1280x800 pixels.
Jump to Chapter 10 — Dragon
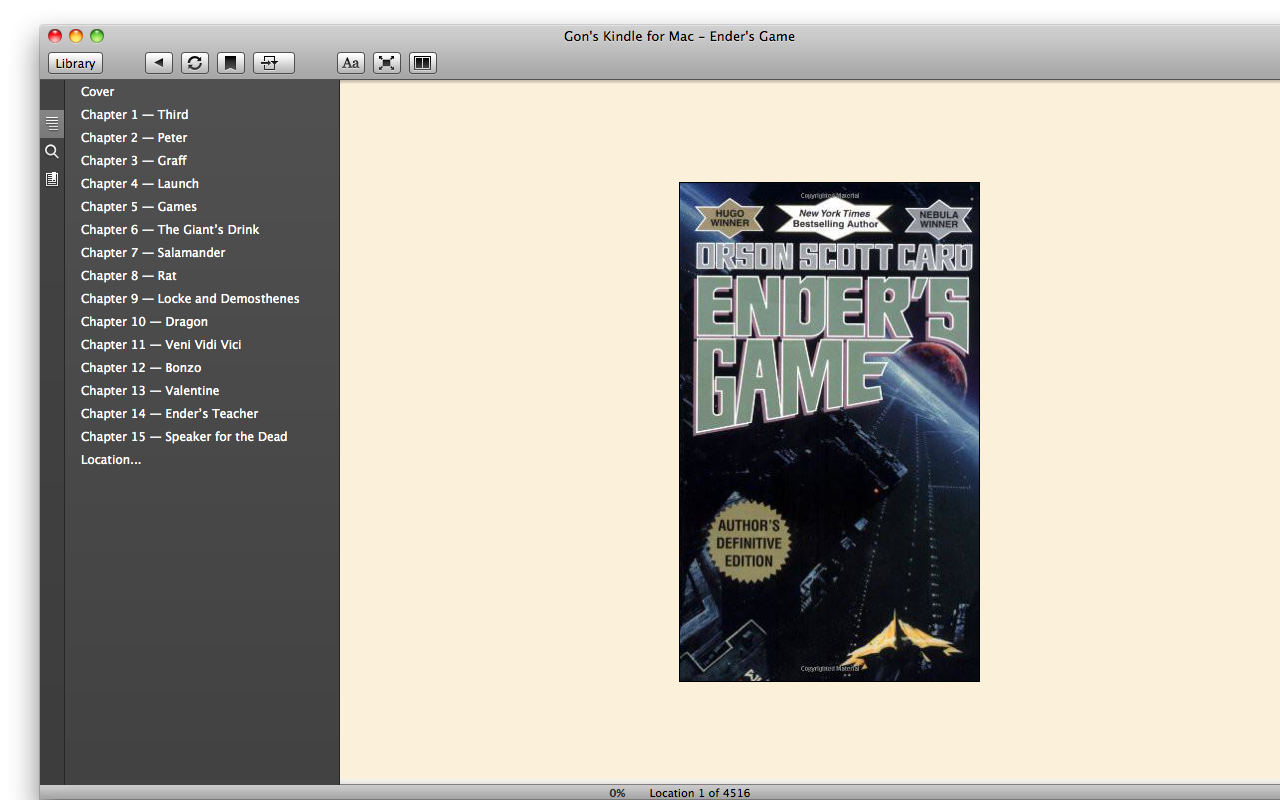145,322
